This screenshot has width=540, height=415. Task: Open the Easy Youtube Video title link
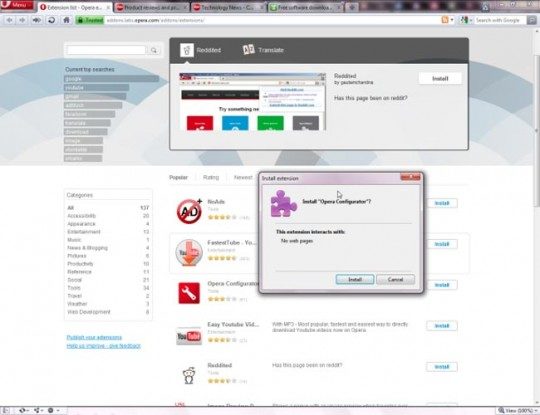[x=233, y=324]
